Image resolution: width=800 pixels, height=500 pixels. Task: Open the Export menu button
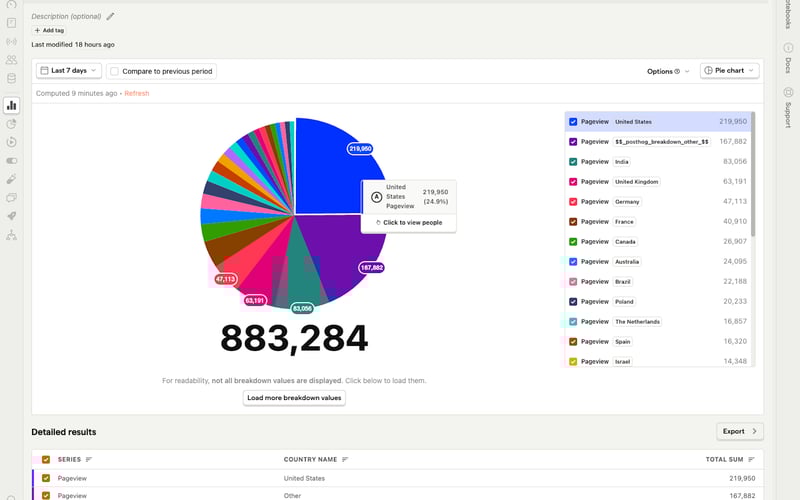pos(740,432)
